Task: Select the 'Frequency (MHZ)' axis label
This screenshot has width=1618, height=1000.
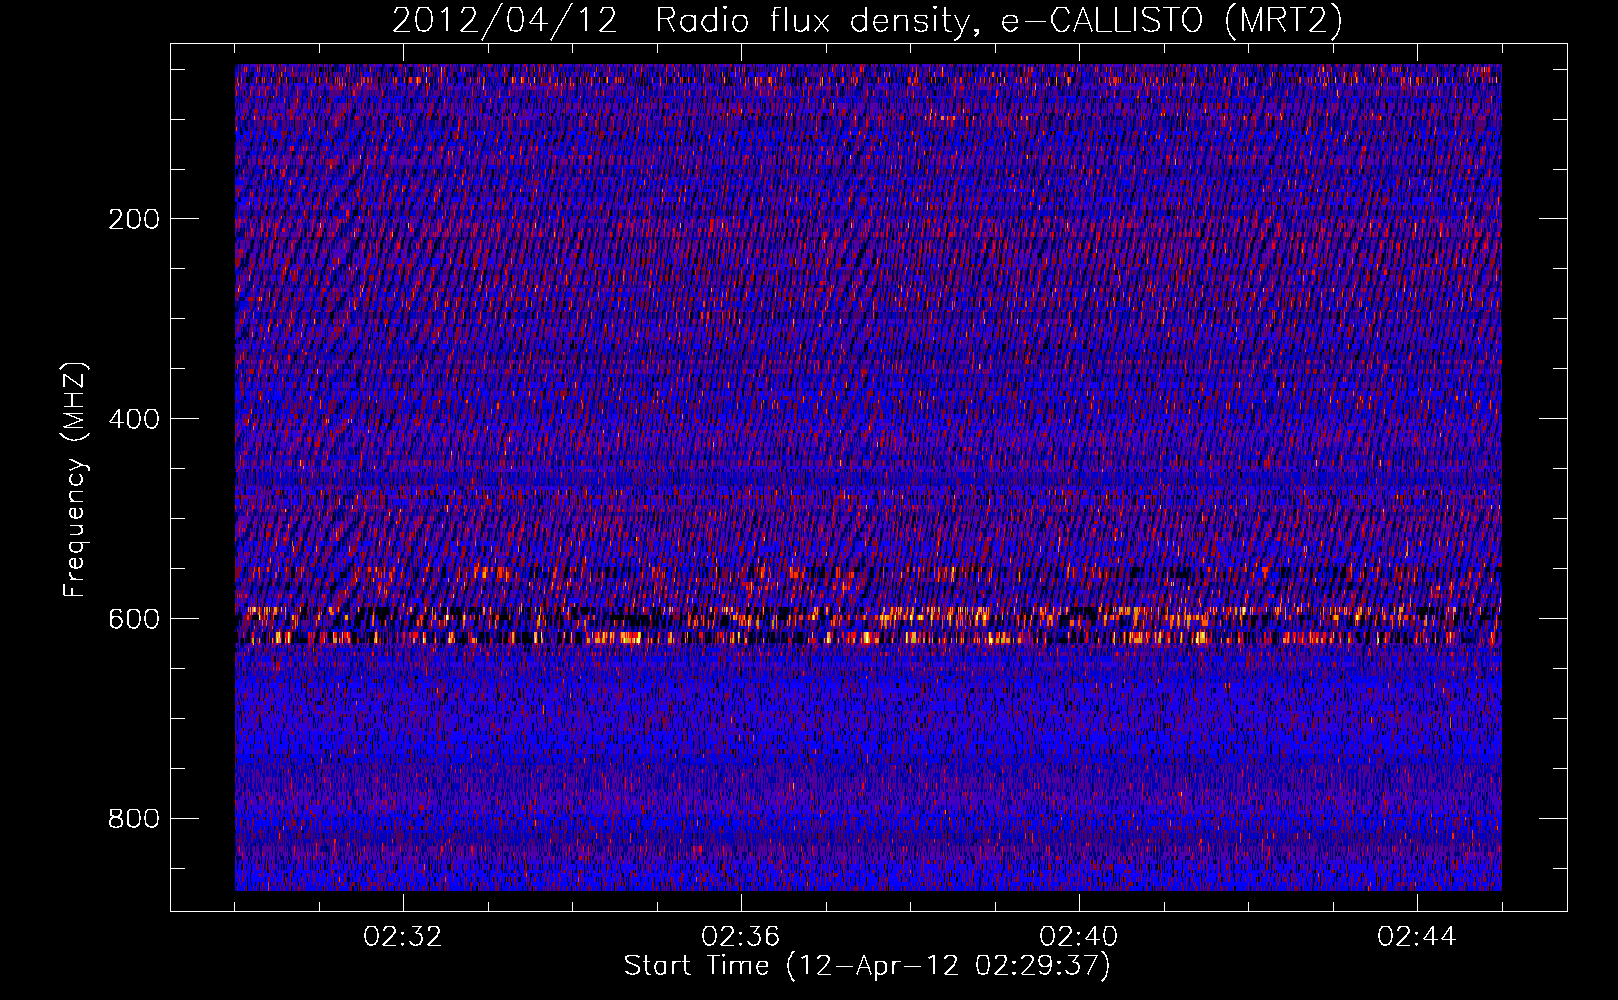Action: (75, 480)
